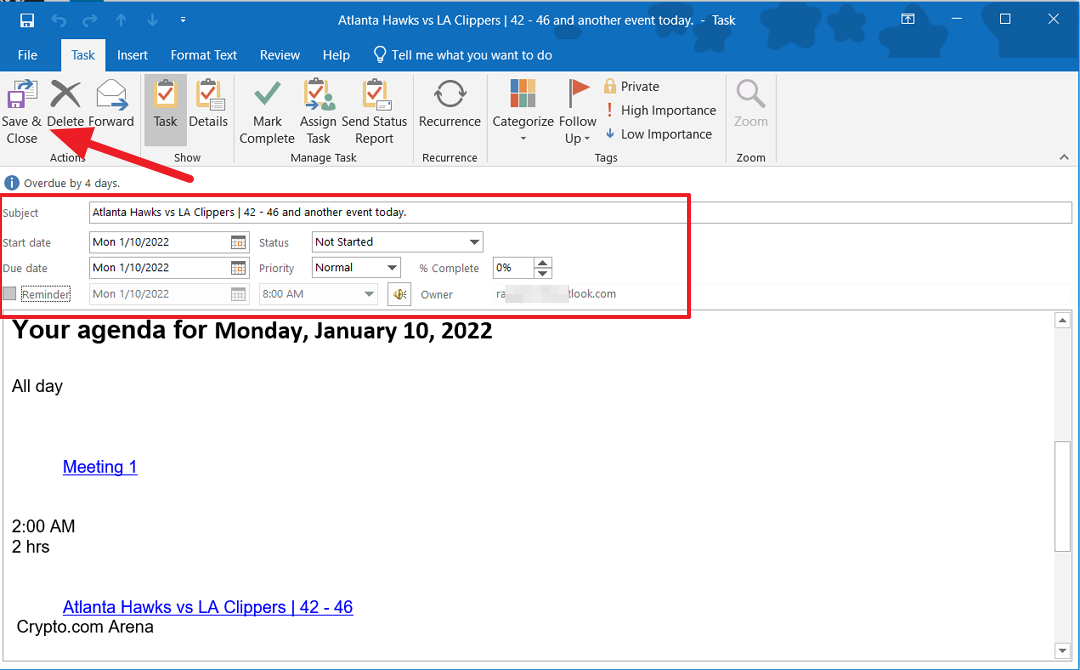Open Atlanta Hawks vs LA Clippers link
1080x670 pixels.
pyautogui.click(x=208, y=607)
